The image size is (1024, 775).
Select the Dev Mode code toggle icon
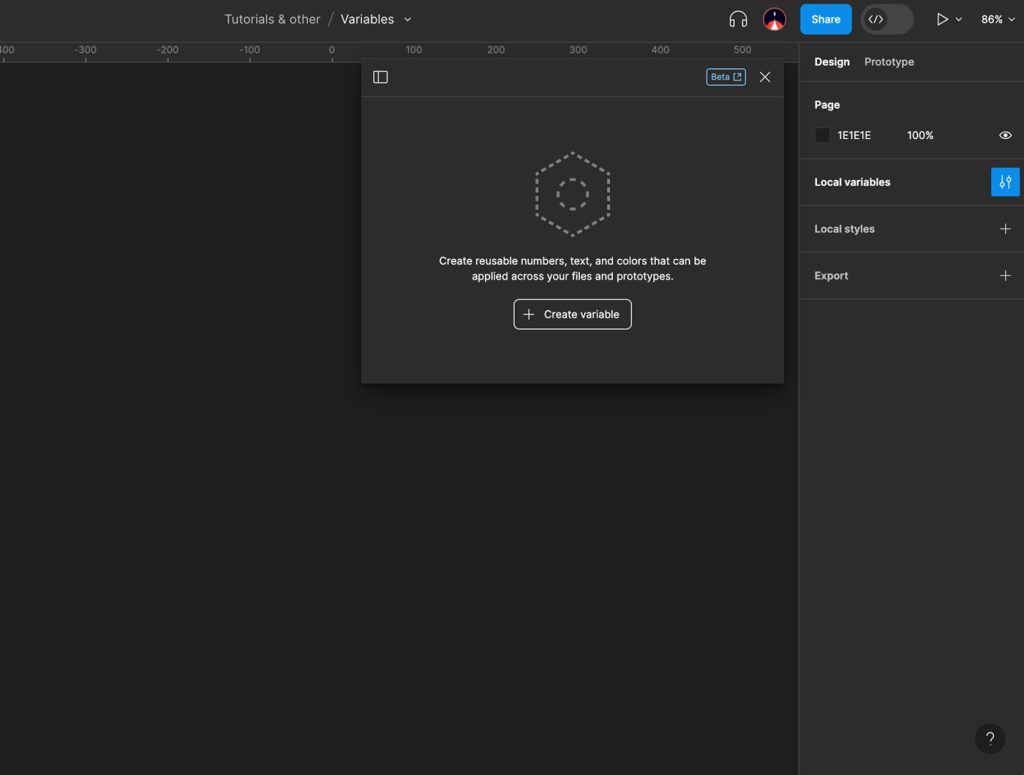point(874,18)
